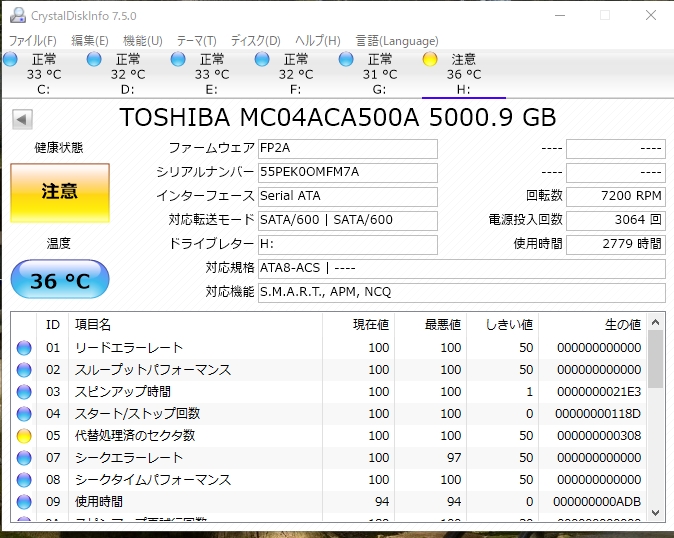The image size is (674, 538).
Task: Open the 機能(U) menu
Action: click(x=142, y=41)
